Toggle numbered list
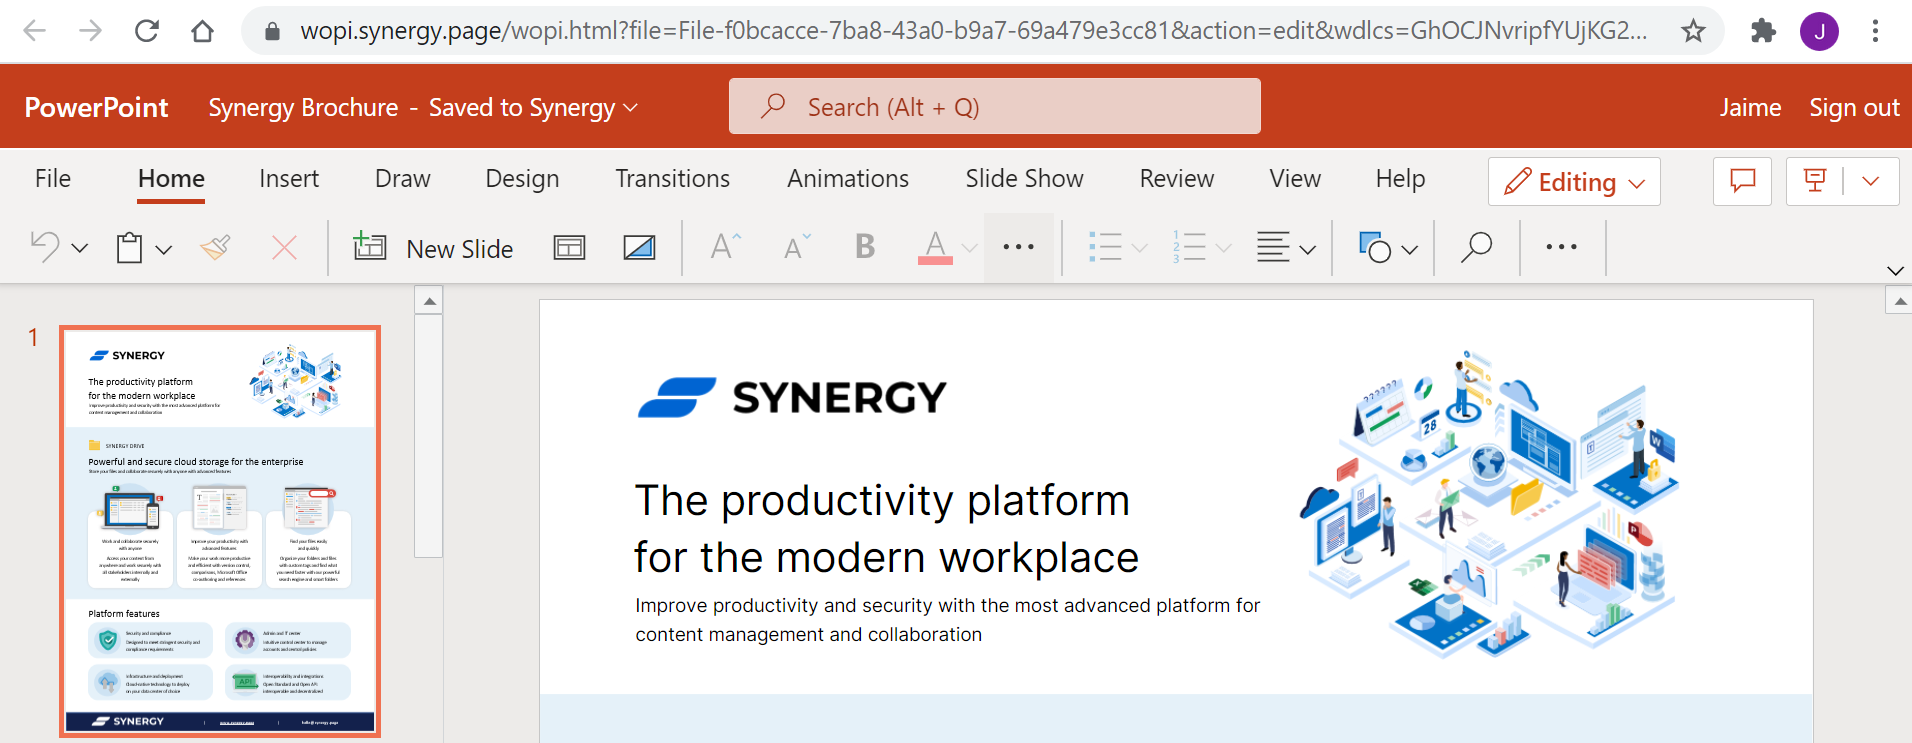The image size is (1912, 743). click(x=1189, y=247)
